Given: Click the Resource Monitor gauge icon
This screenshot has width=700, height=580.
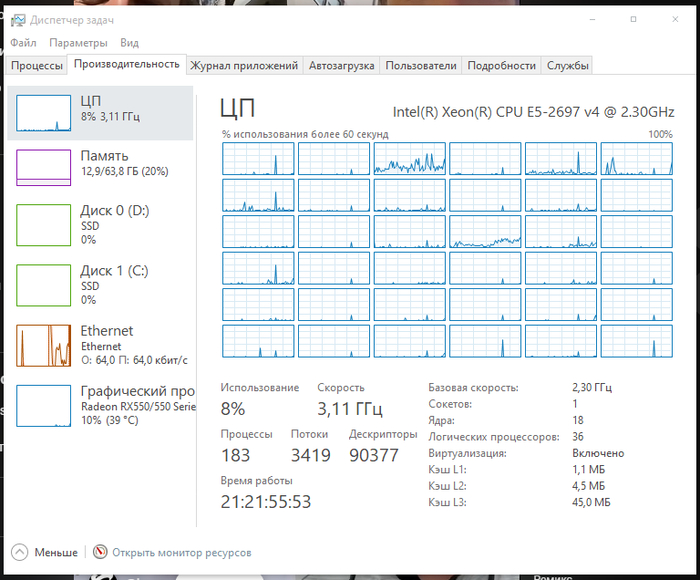Looking at the screenshot, I should 100,552.
